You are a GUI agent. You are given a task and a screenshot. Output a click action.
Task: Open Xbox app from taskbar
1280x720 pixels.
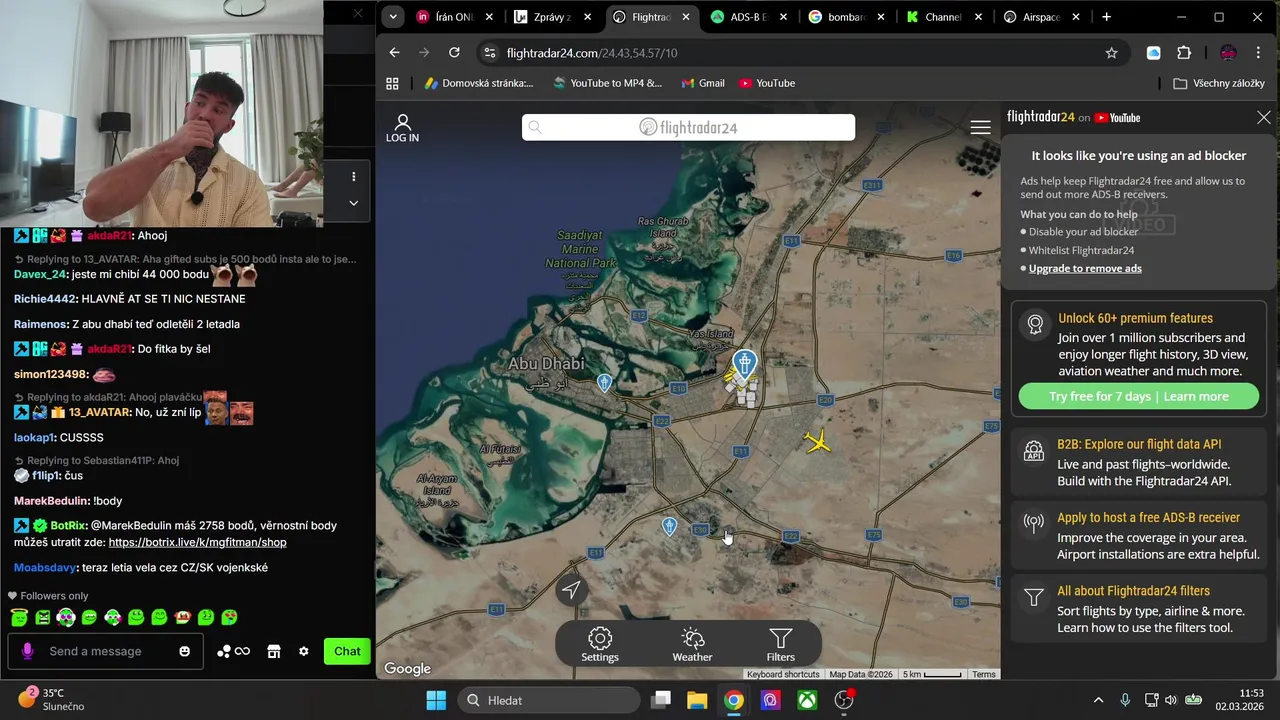806,700
